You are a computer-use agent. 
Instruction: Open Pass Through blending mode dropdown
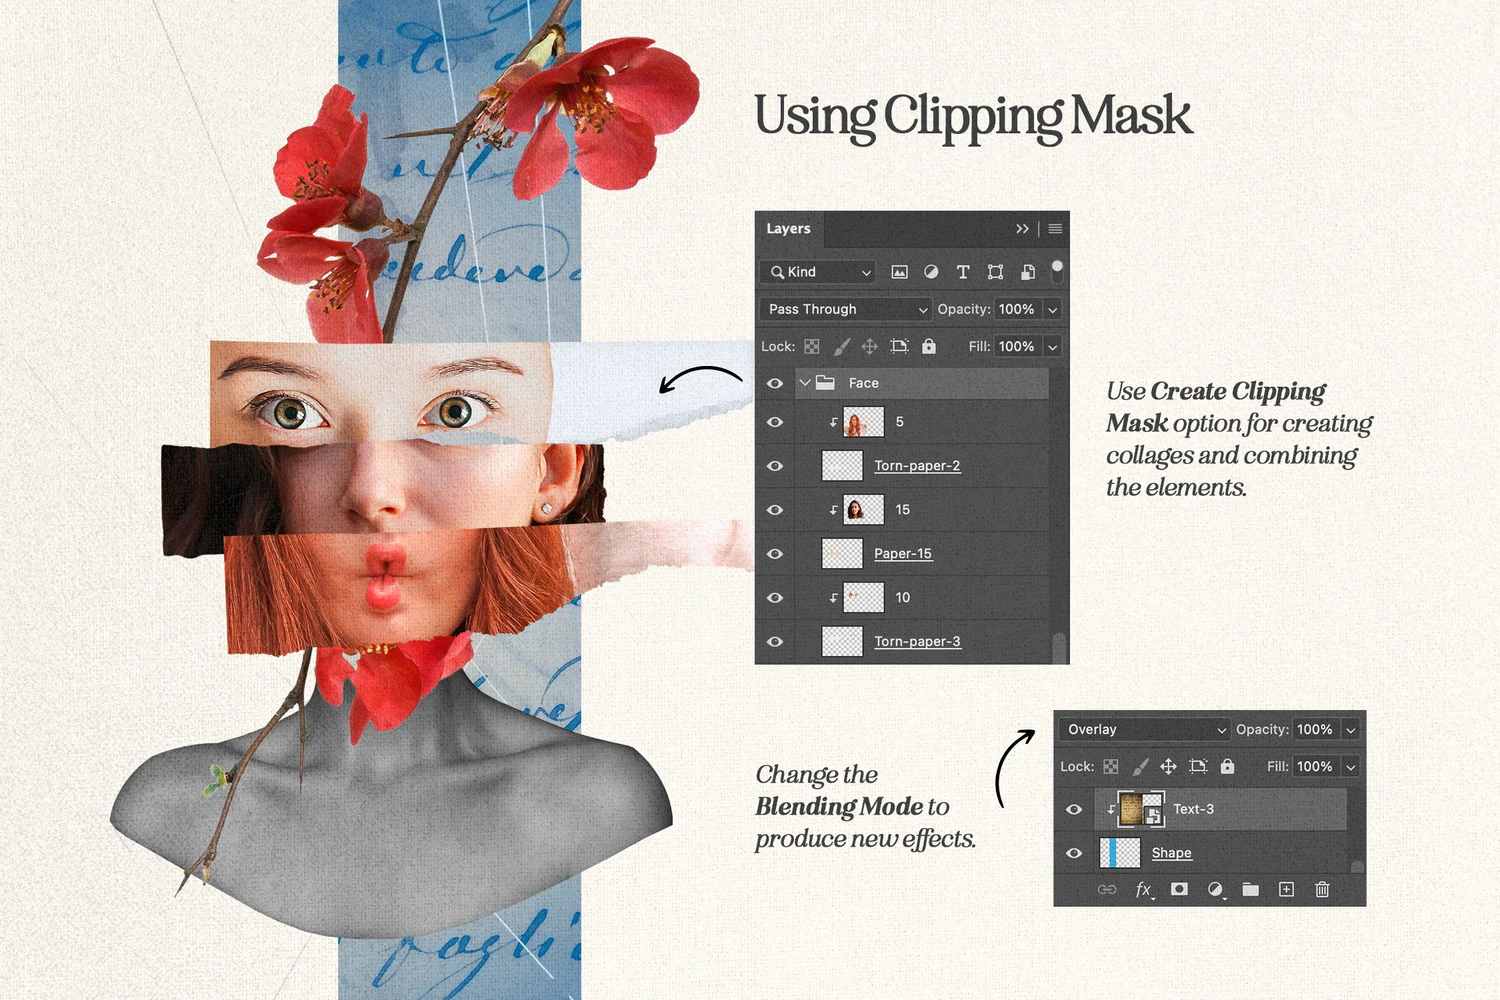point(846,309)
